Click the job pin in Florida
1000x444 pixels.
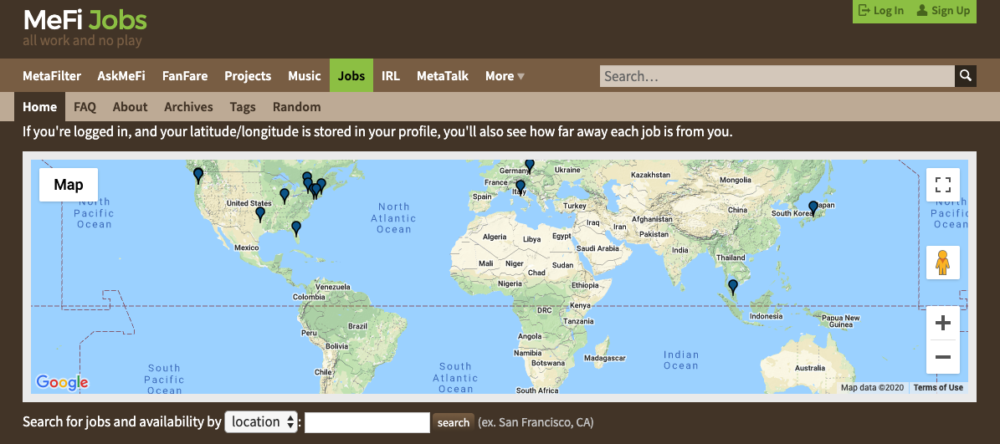[296, 228]
